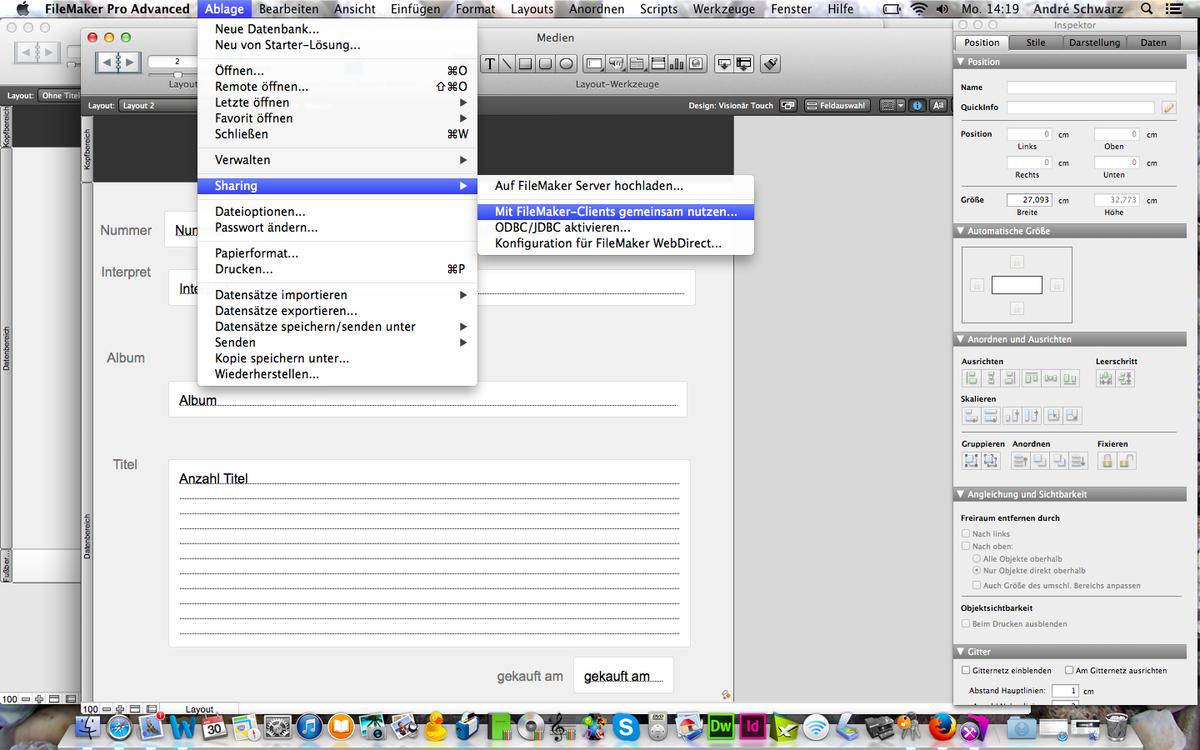
Task: Select the Button tool in toolbar
Action: pyautogui.click(x=616, y=64)
